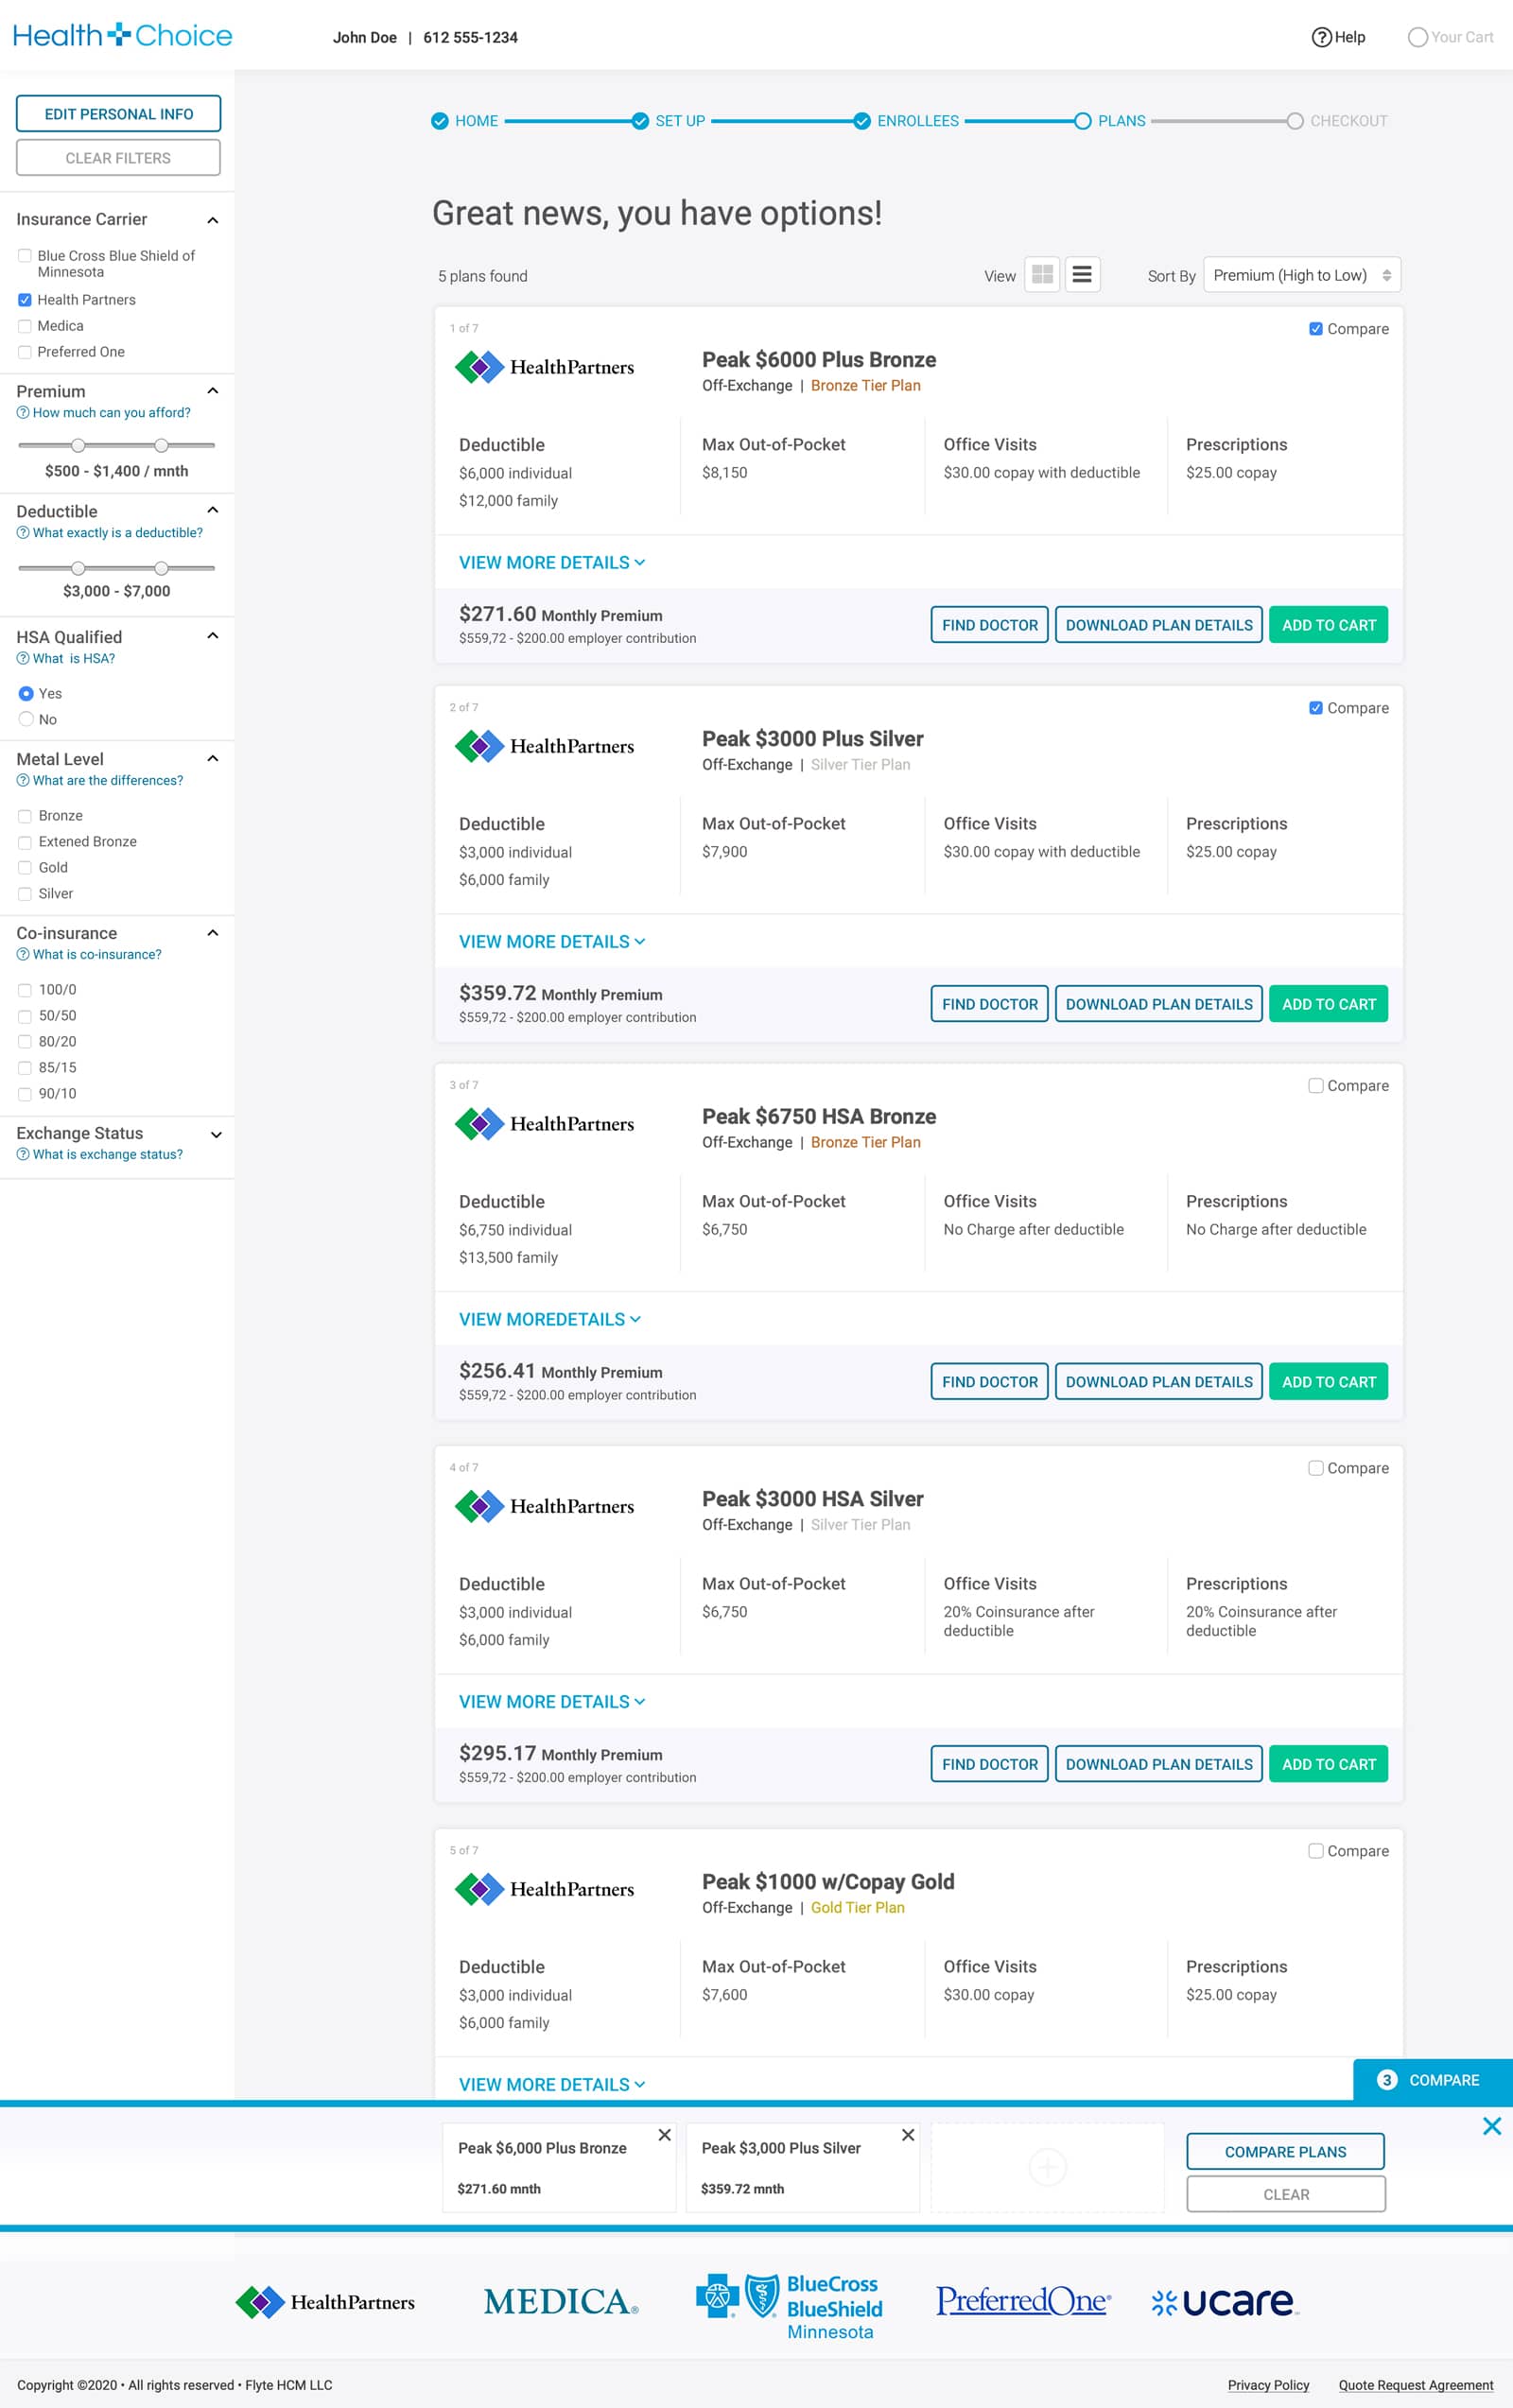Image resolution: width=1513 pixels, height=2408 pixels.
Task: Go to PLANS step
Action: [1110, 121]
